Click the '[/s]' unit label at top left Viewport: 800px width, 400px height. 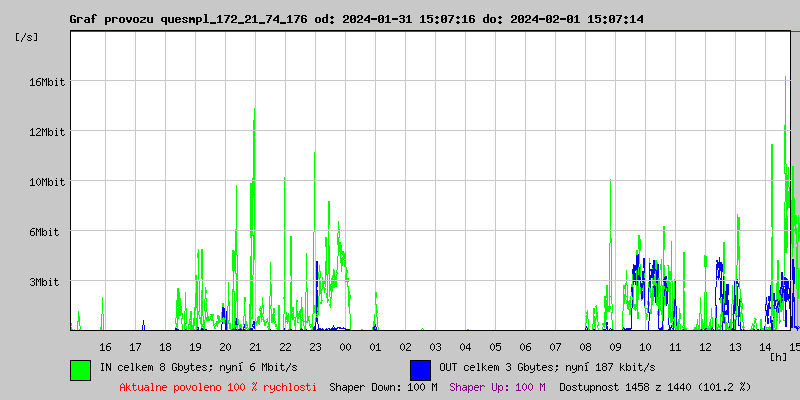(x=27, y=37)
